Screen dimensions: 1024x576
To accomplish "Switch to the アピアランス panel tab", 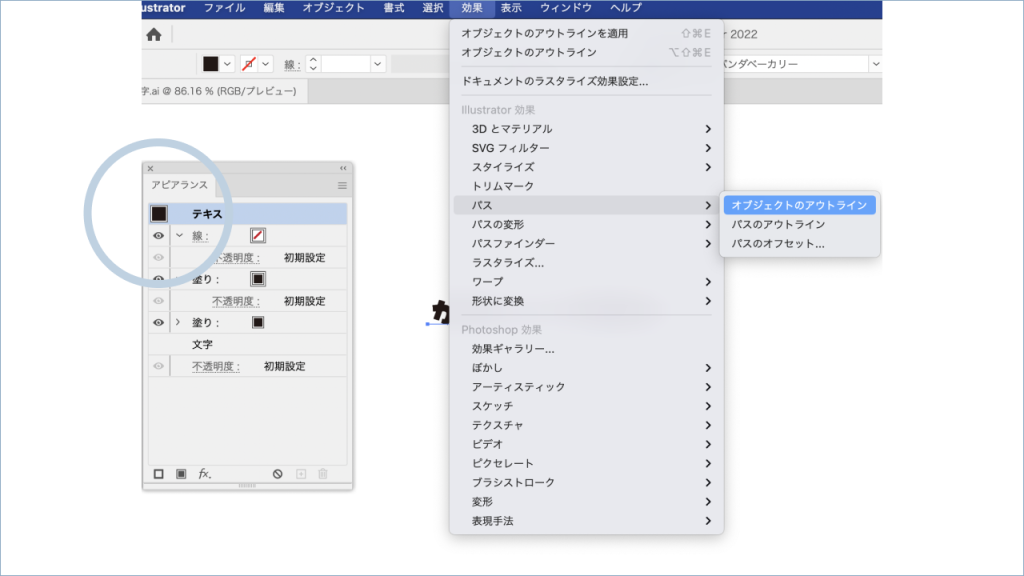I will [180, 185].
